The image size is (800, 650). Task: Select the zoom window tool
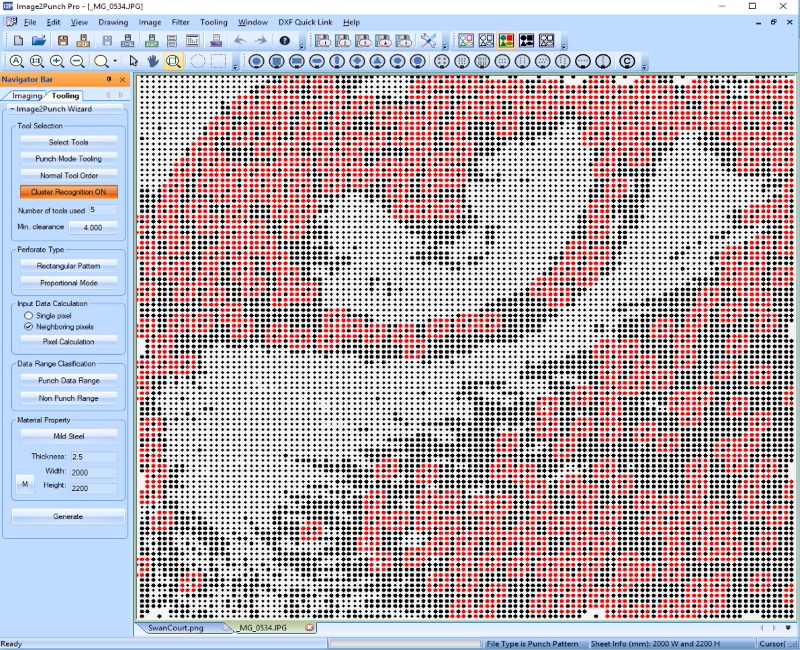(173, 61)
